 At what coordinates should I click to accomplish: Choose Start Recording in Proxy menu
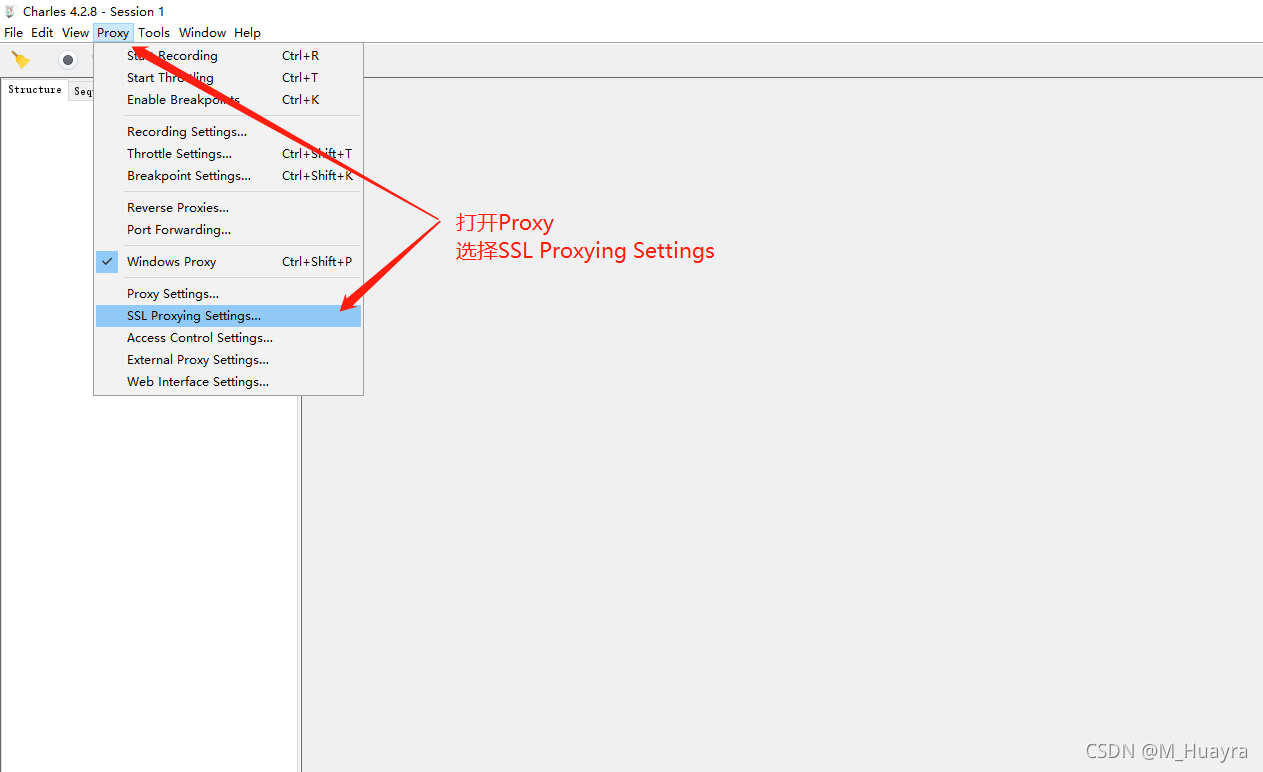(x=228, y=56)
